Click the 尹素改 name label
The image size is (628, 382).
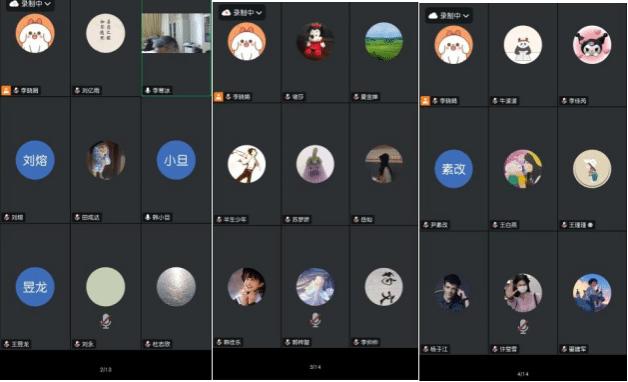coord(439,225)
